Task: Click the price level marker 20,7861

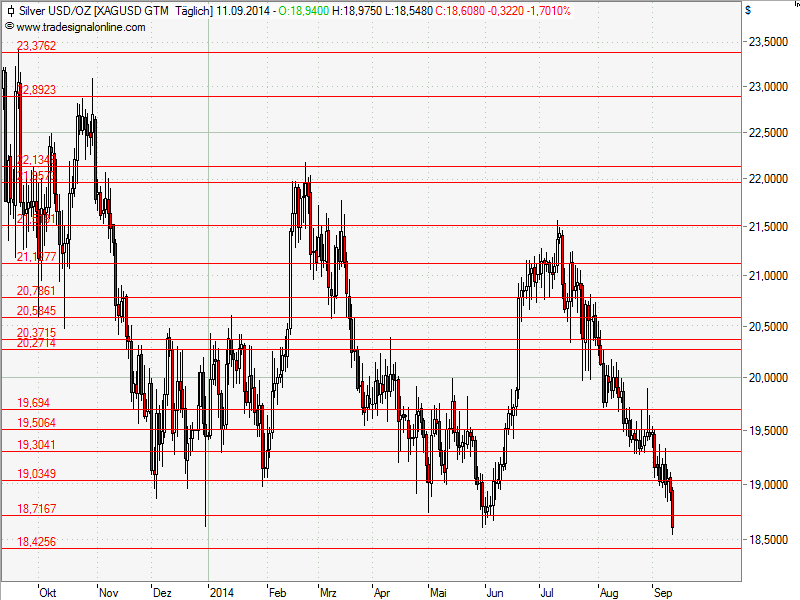Action: pyautogui.click(x=34, y=292)
